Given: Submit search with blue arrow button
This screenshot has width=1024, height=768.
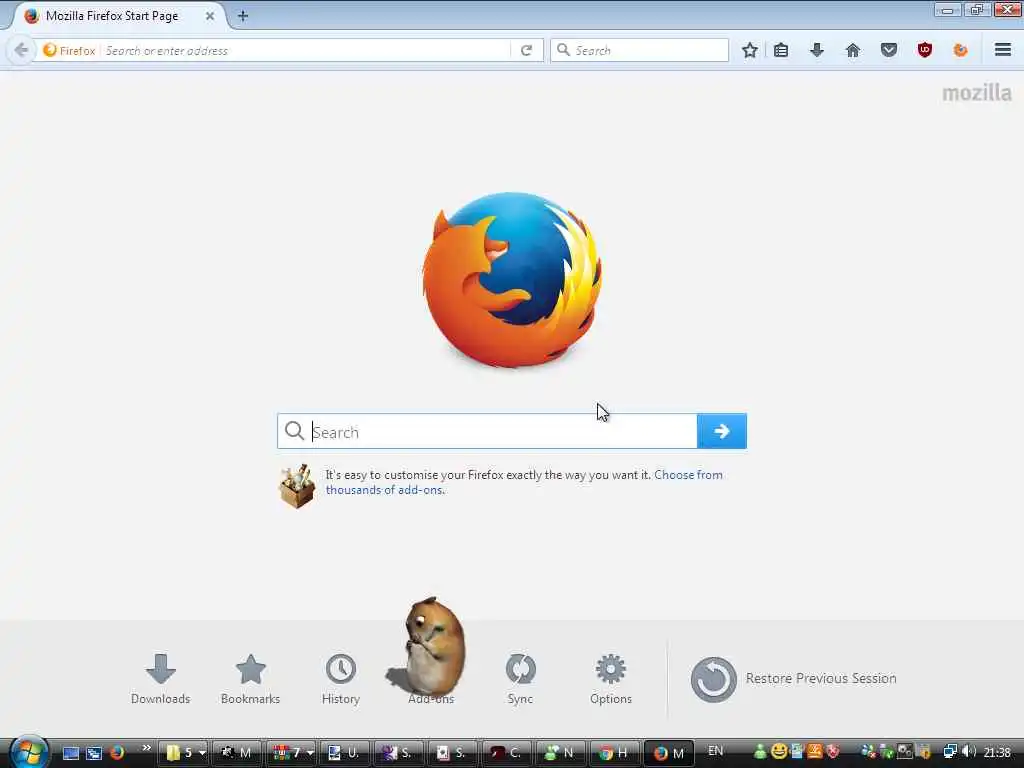Looking at the screenshot, I should [722, 431].
